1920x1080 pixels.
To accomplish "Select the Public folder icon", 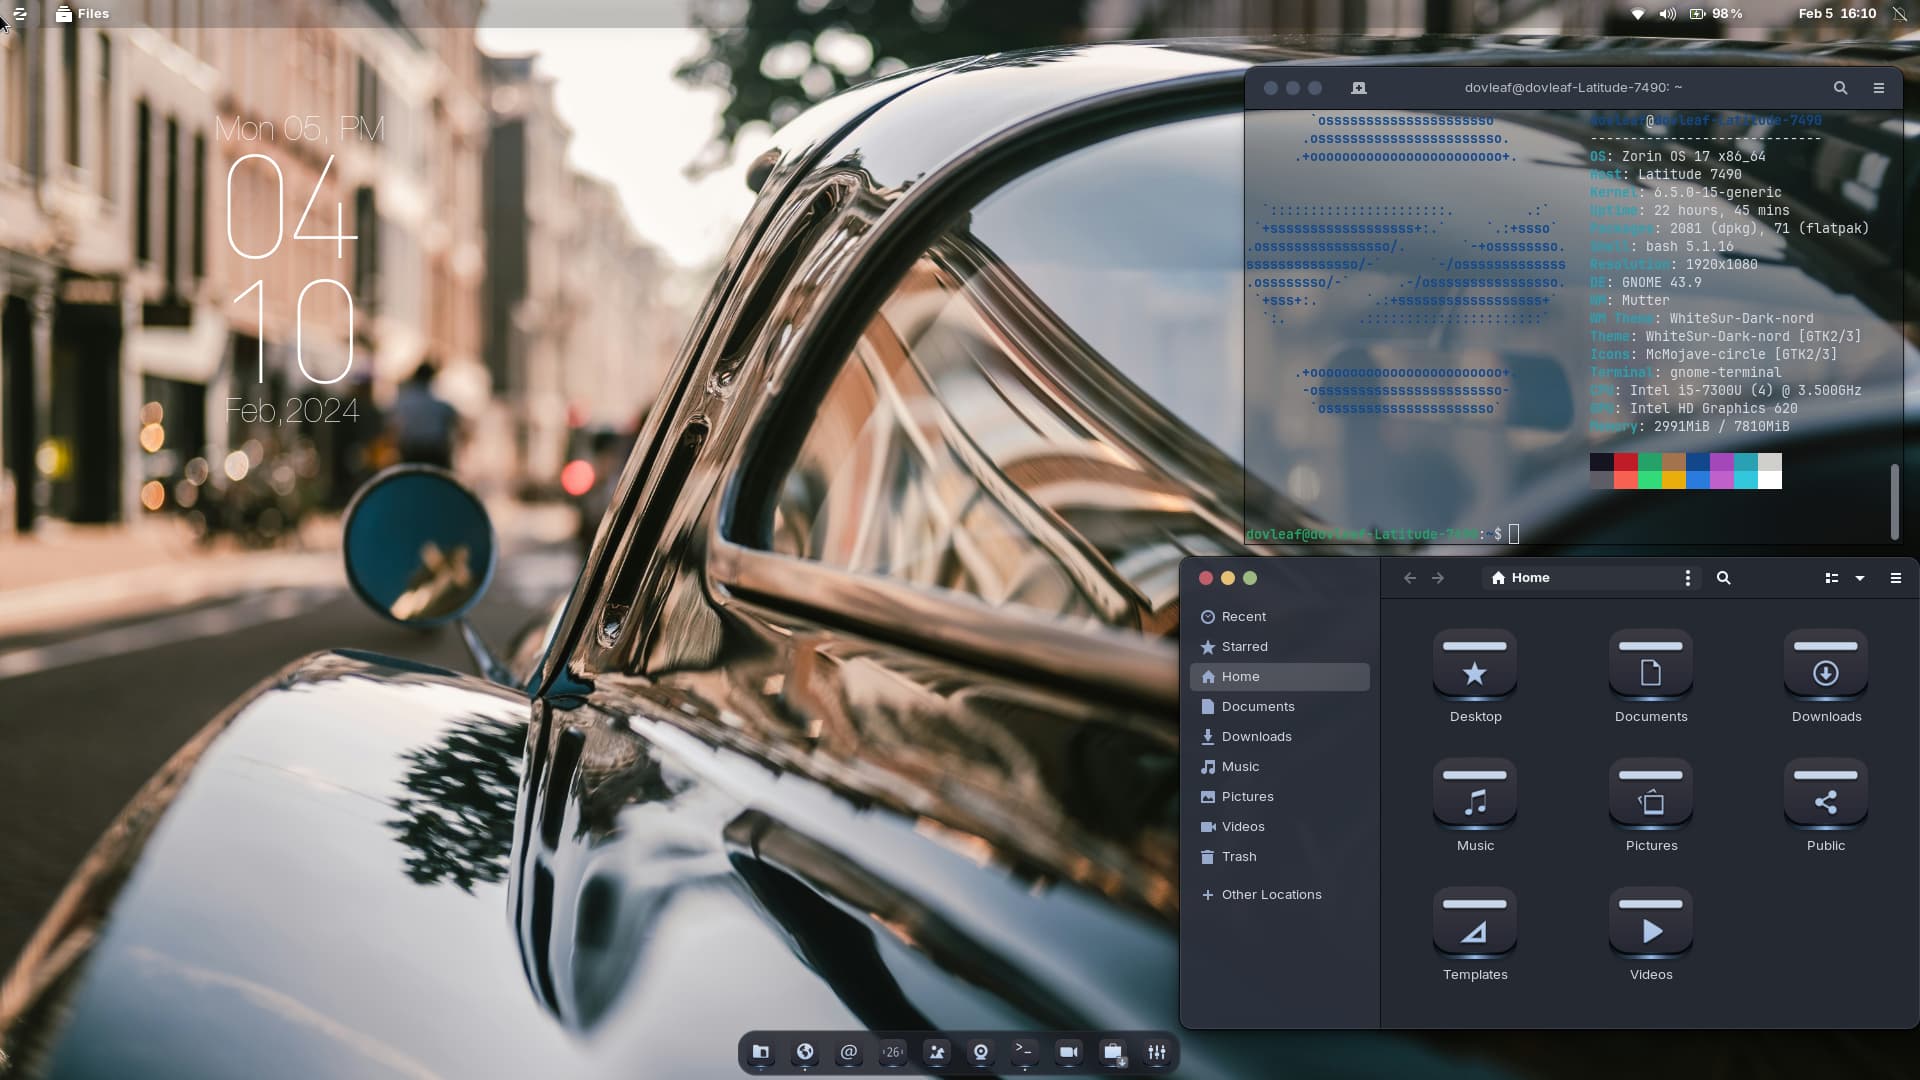I will (1826, 794).
